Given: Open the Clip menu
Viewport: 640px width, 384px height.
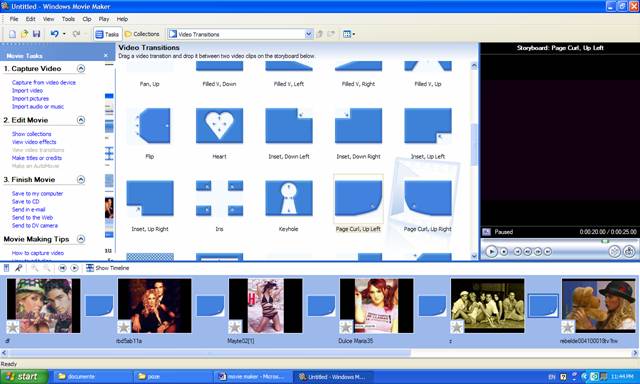Looking at the screenshot, I should tap(87, 19).
